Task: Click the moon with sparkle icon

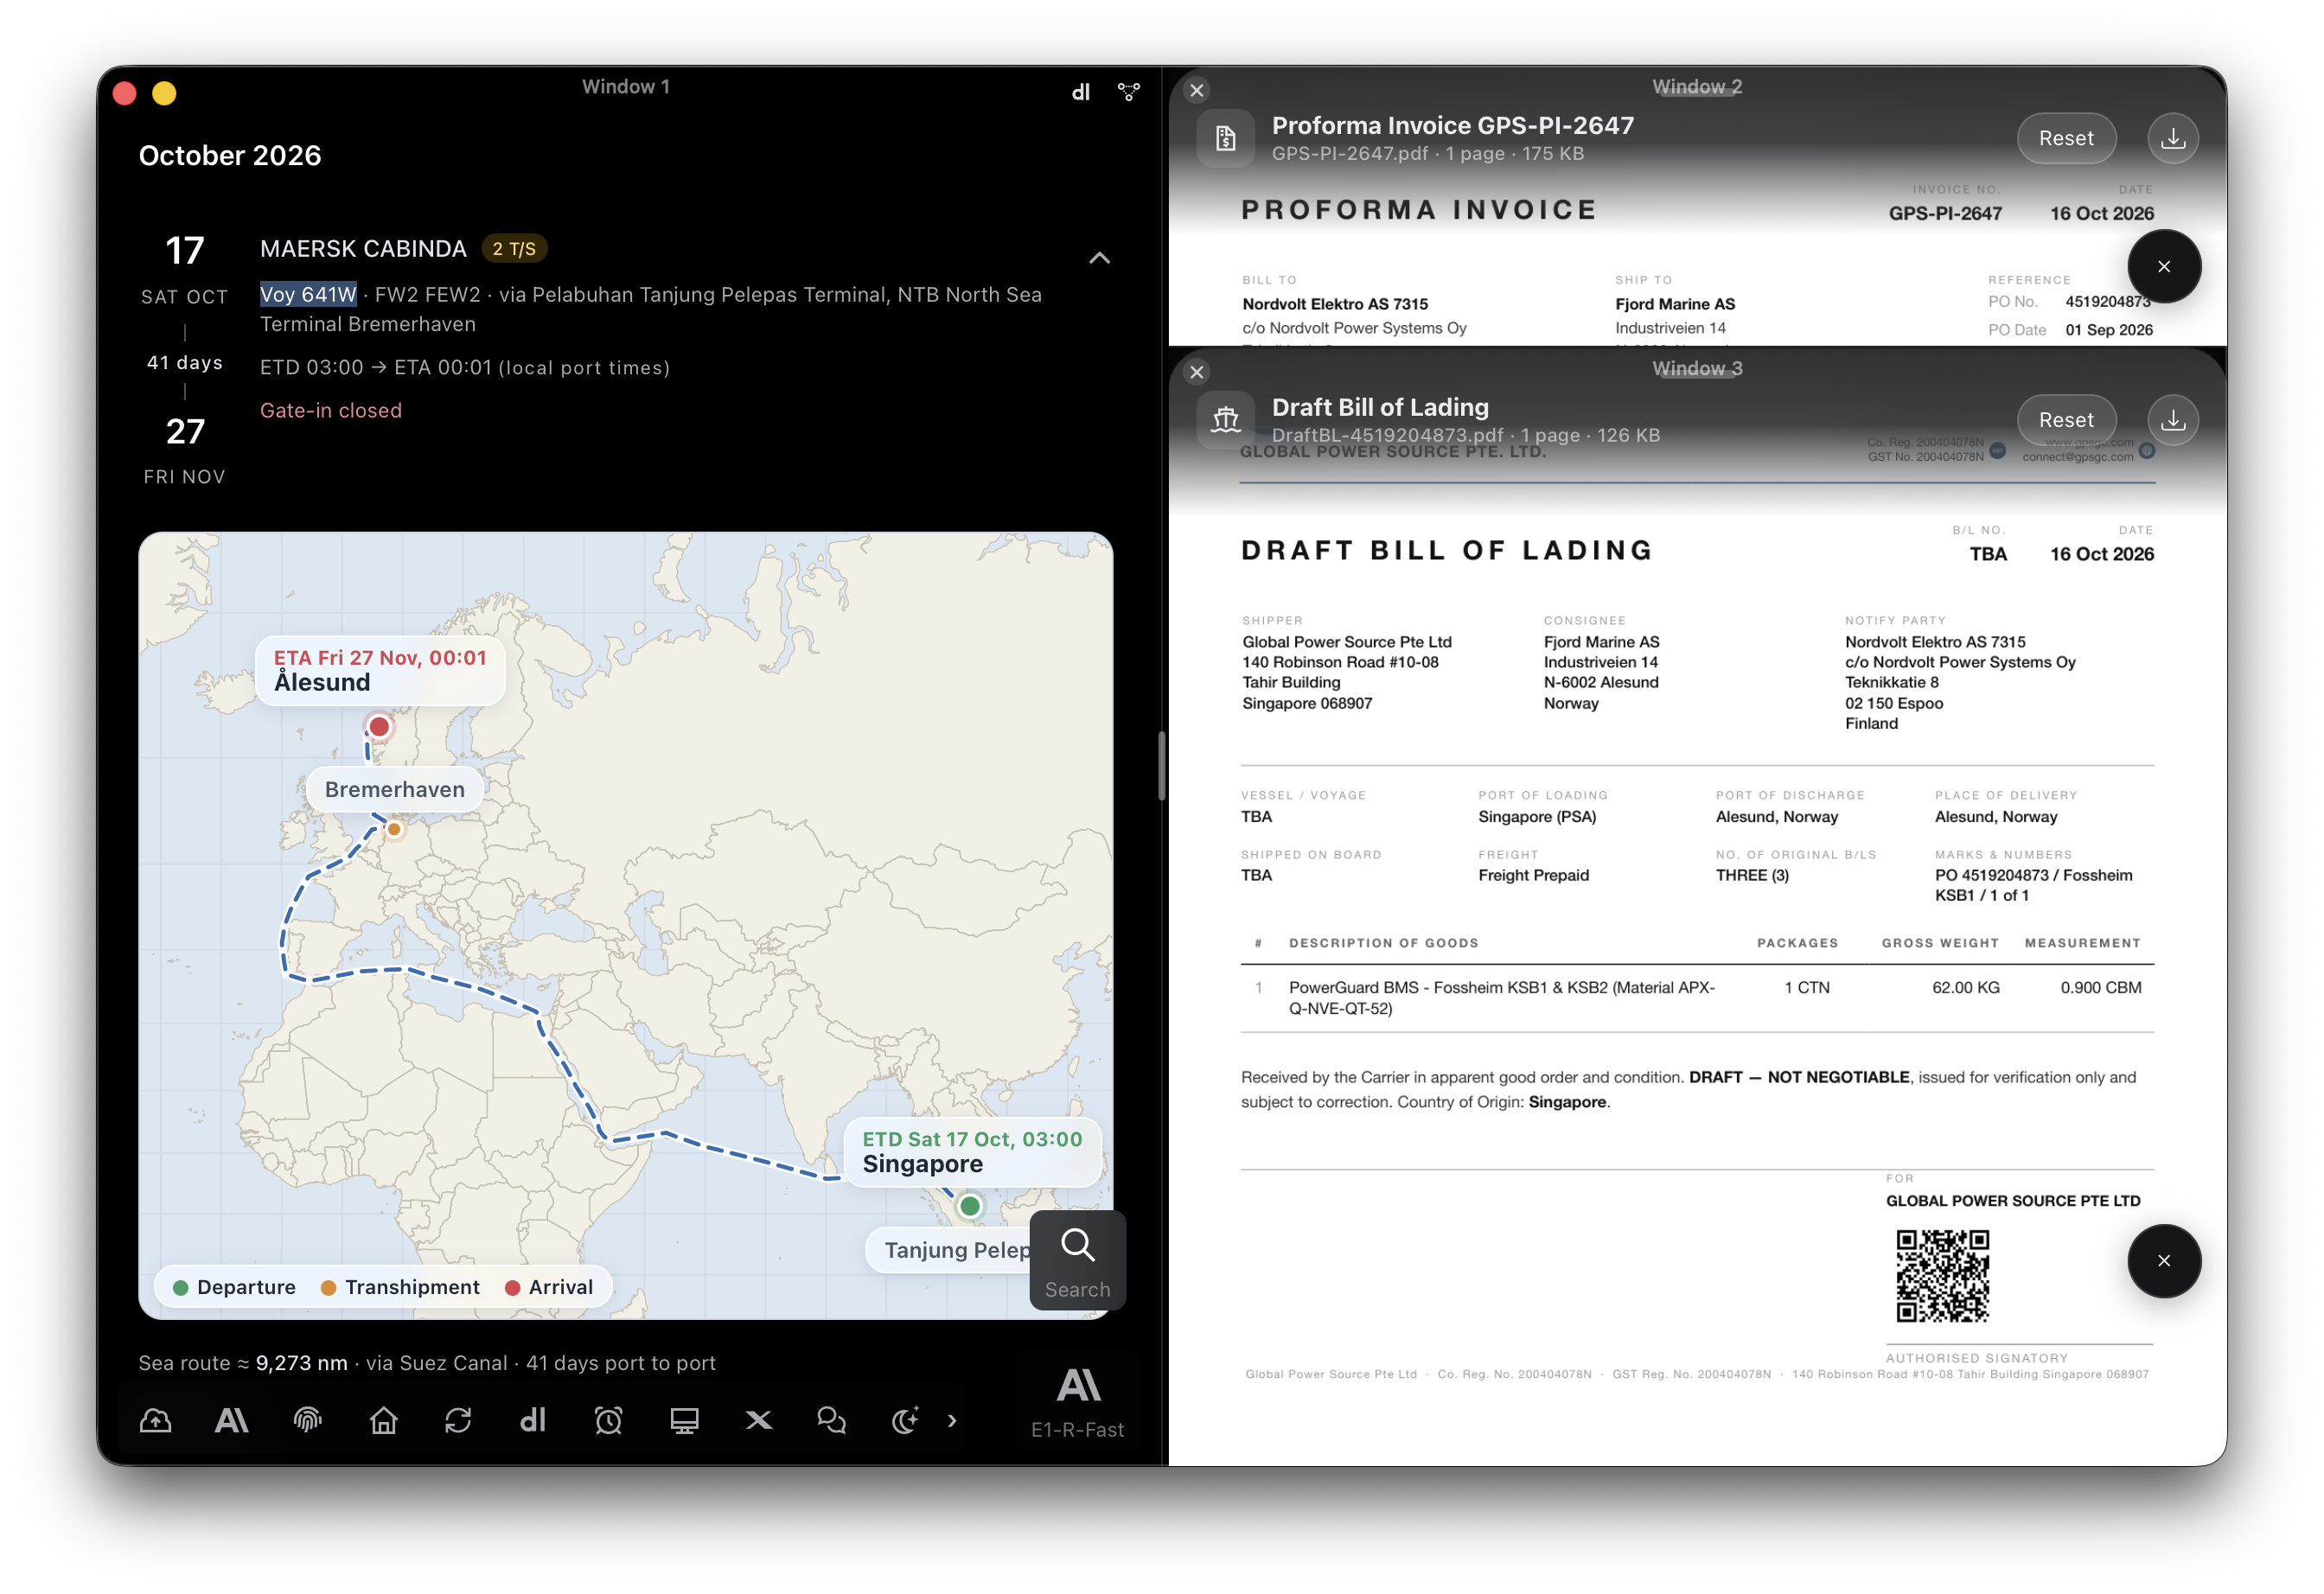Action: [x=906, y=1420]
